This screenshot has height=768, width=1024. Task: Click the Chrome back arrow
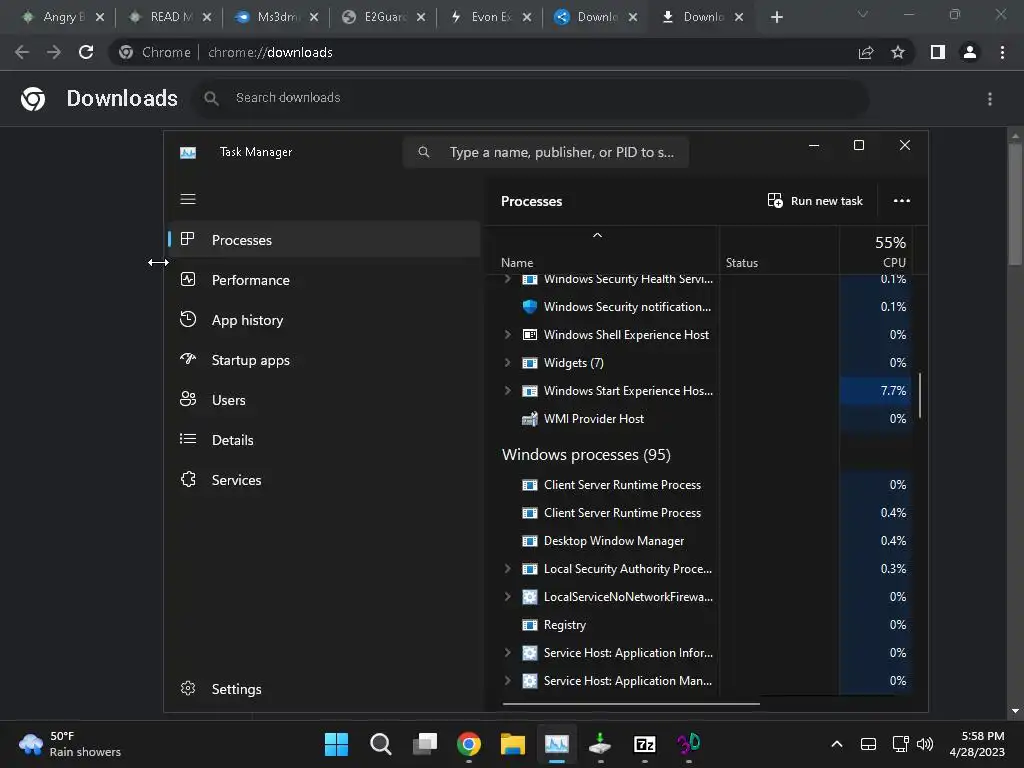pyautogui.click(x=22, y=52)
